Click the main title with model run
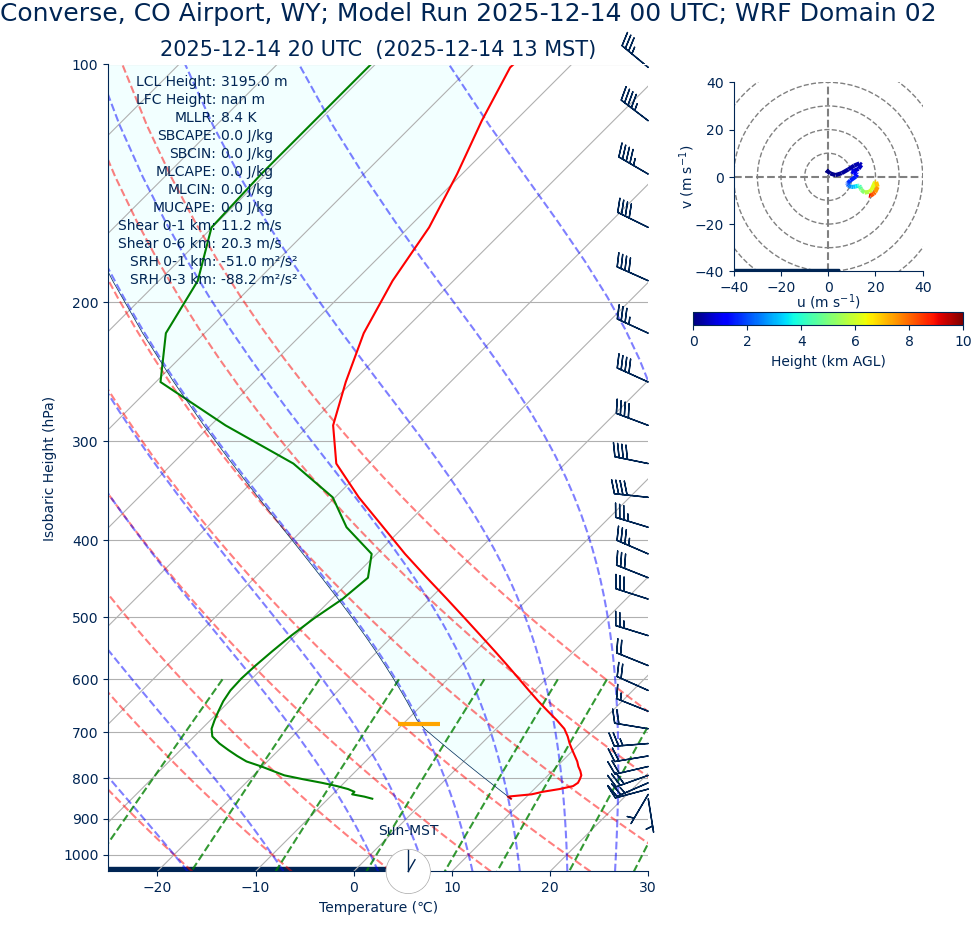The image size is (972, 936). 468,14
